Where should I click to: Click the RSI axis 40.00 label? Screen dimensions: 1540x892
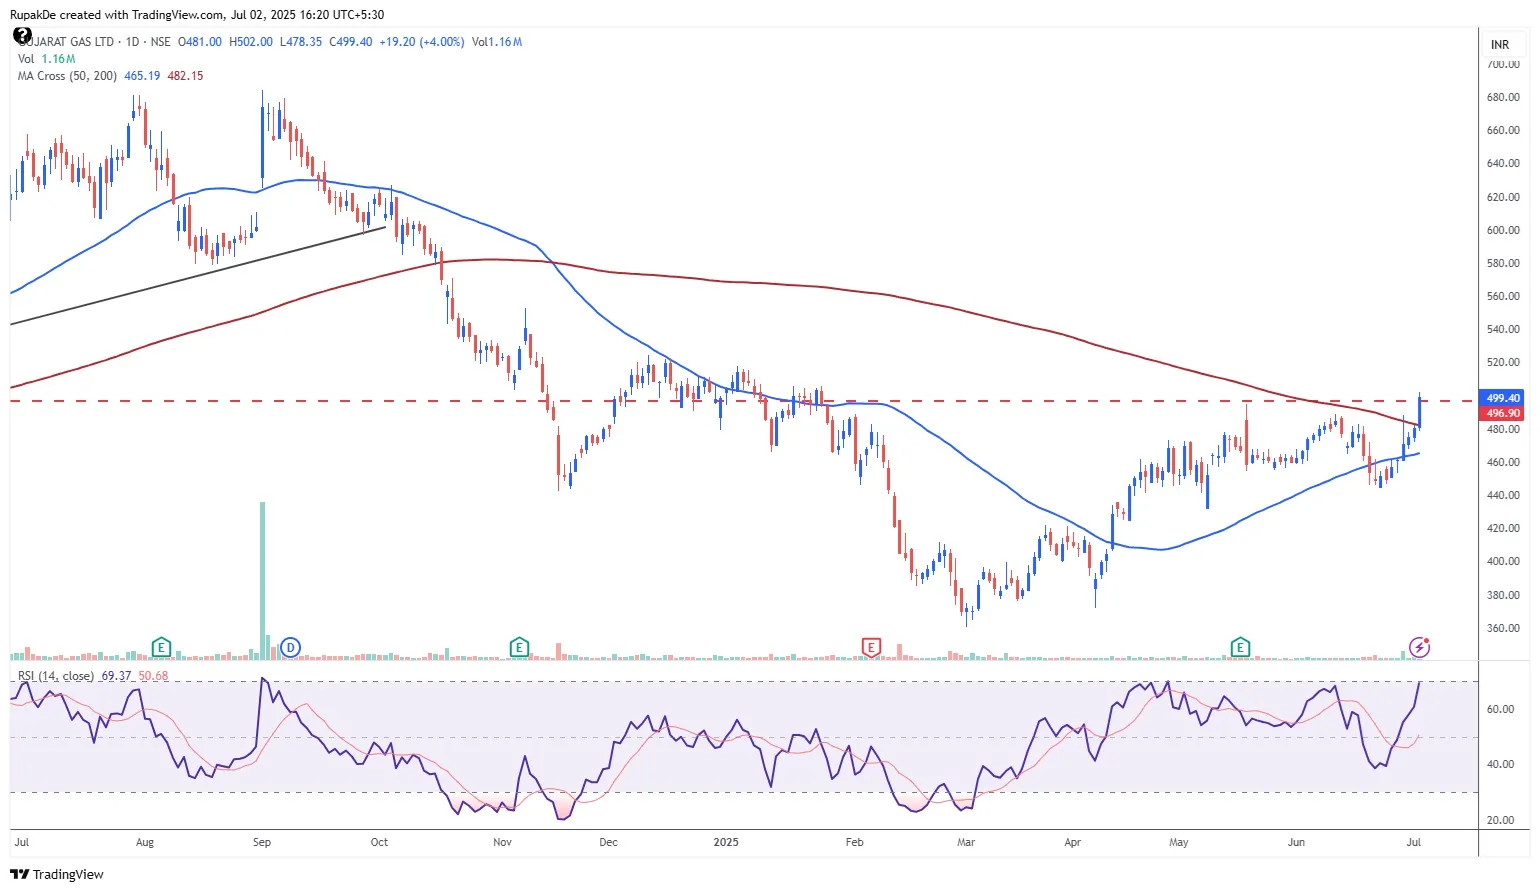point(1500,764)
